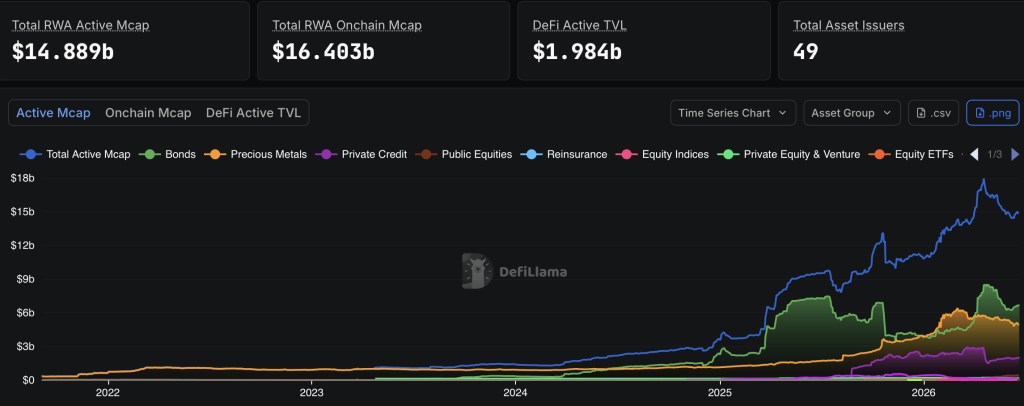Image resolution: width=1024 pixels, height=406 pixels.
Task: Click the $18b y-axis label
Action: 21,178
